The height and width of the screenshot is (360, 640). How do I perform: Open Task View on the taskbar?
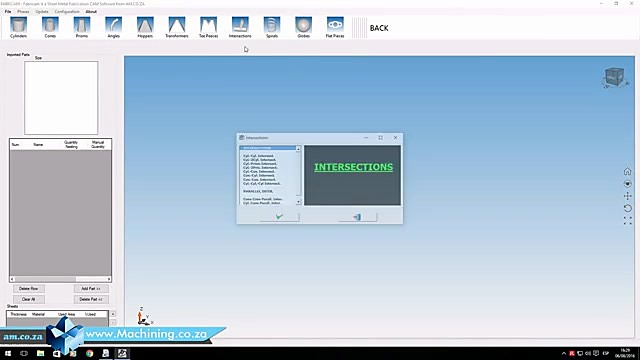pos(24,353)
